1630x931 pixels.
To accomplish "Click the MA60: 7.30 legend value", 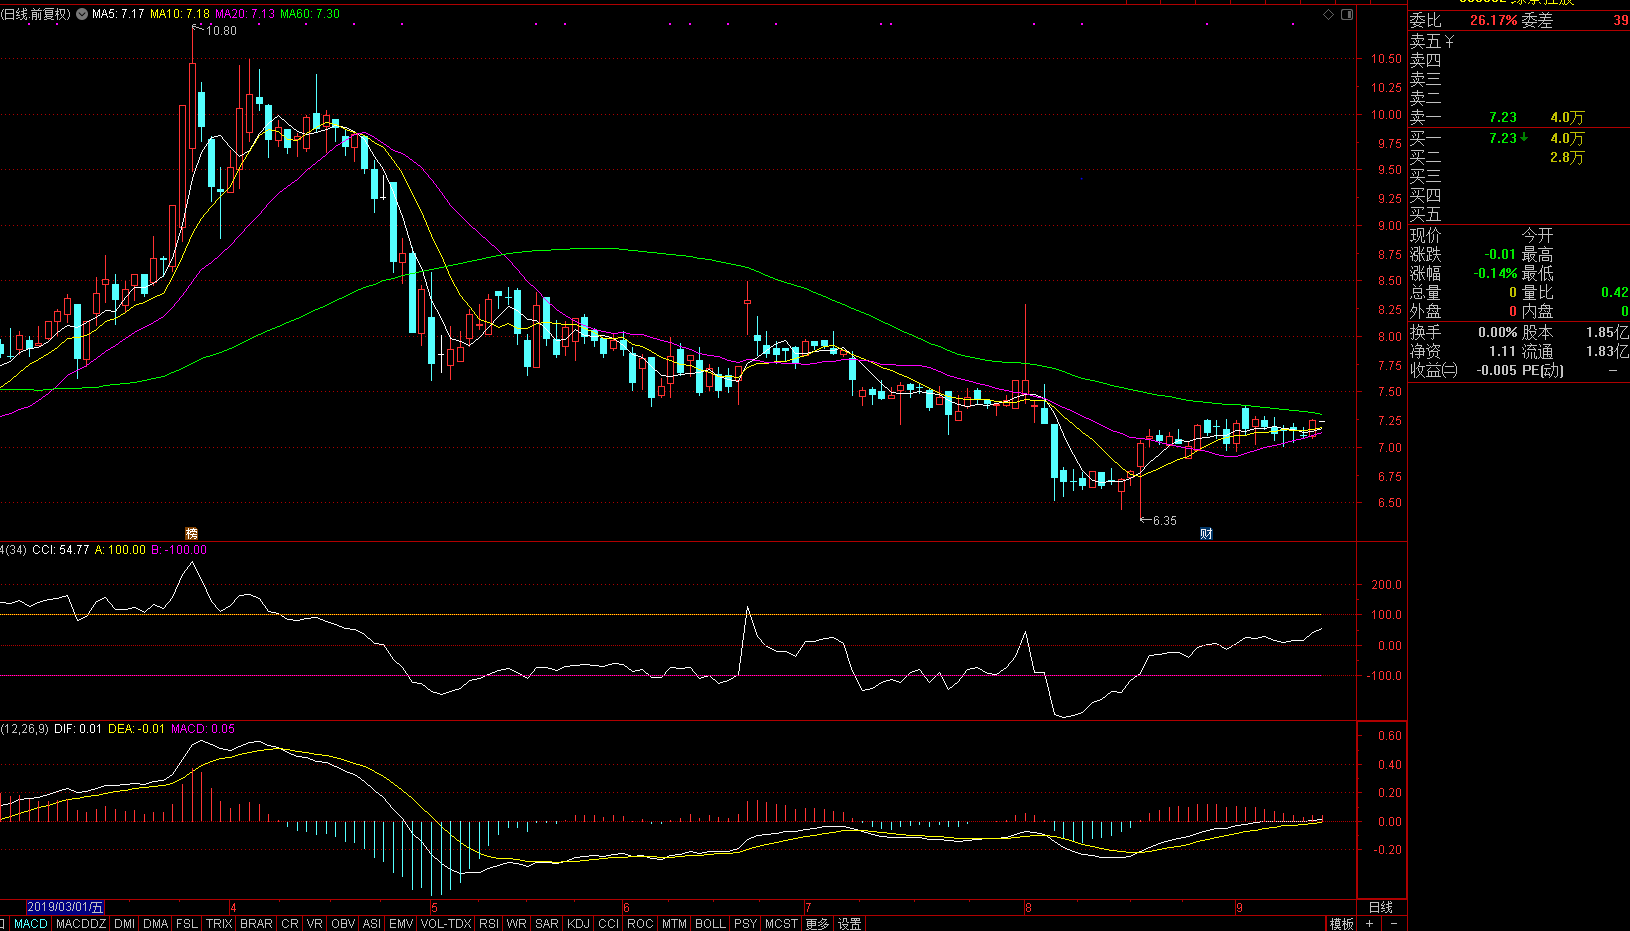I will coord(310,14).
